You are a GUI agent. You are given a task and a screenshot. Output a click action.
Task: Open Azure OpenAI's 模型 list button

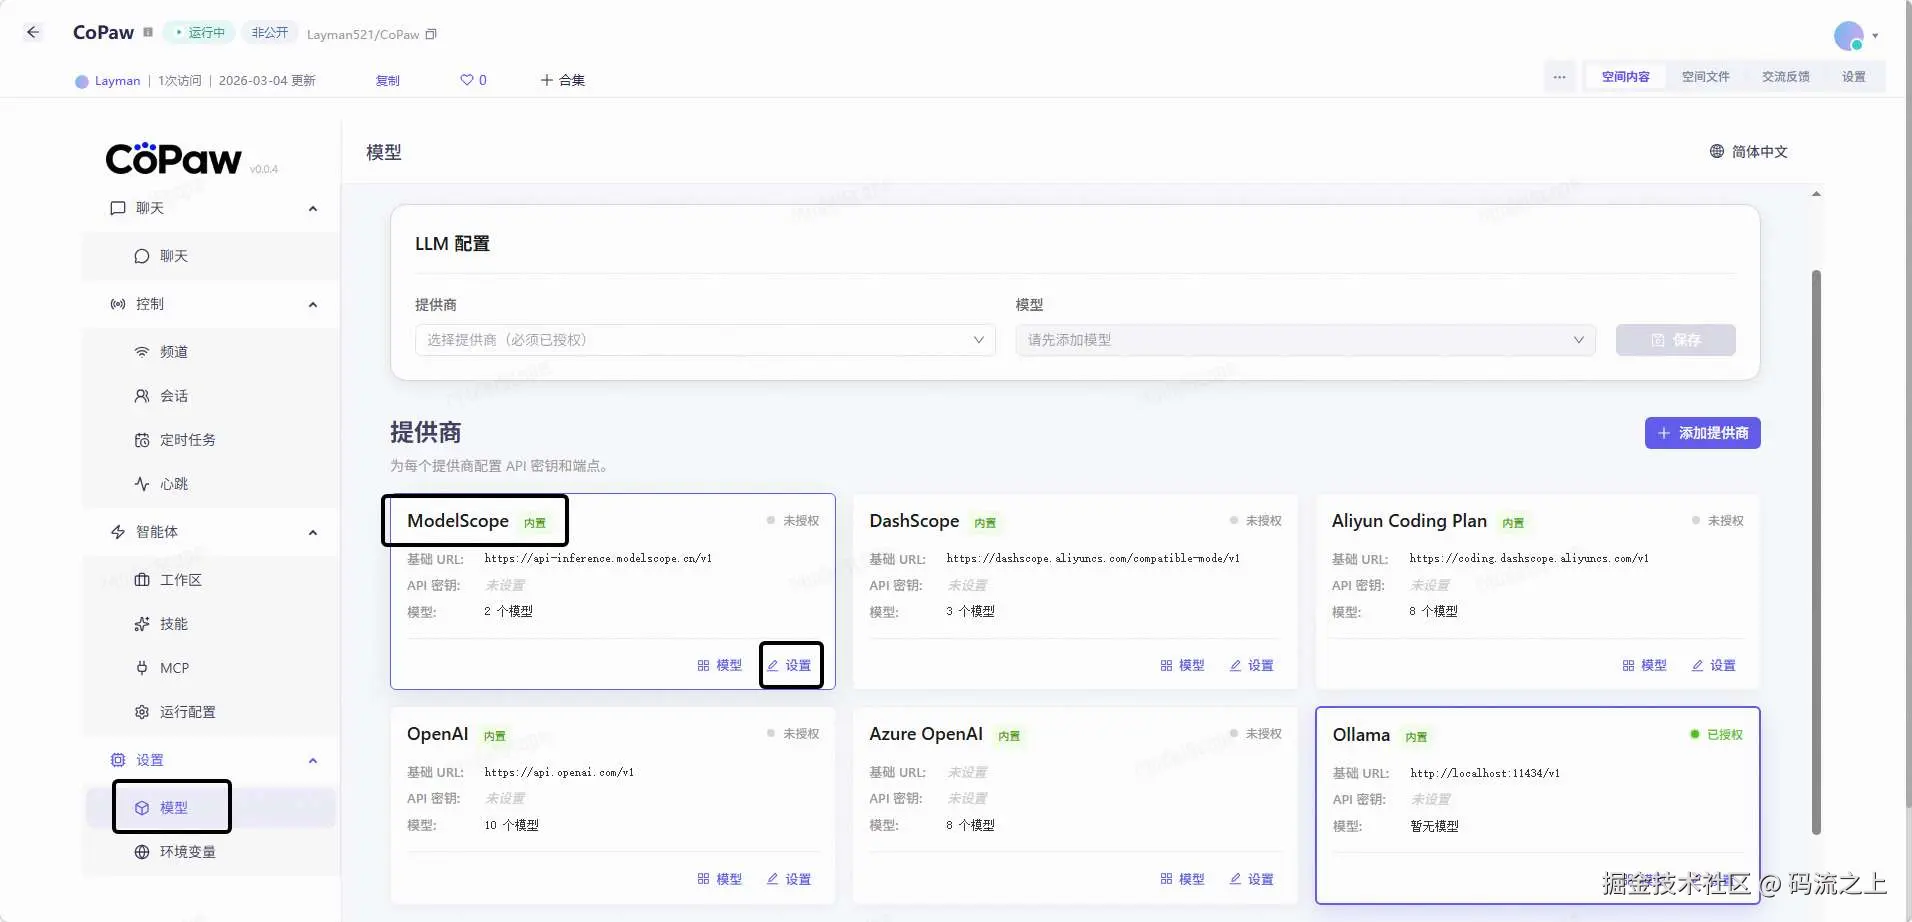click(x=1182, y=880)
